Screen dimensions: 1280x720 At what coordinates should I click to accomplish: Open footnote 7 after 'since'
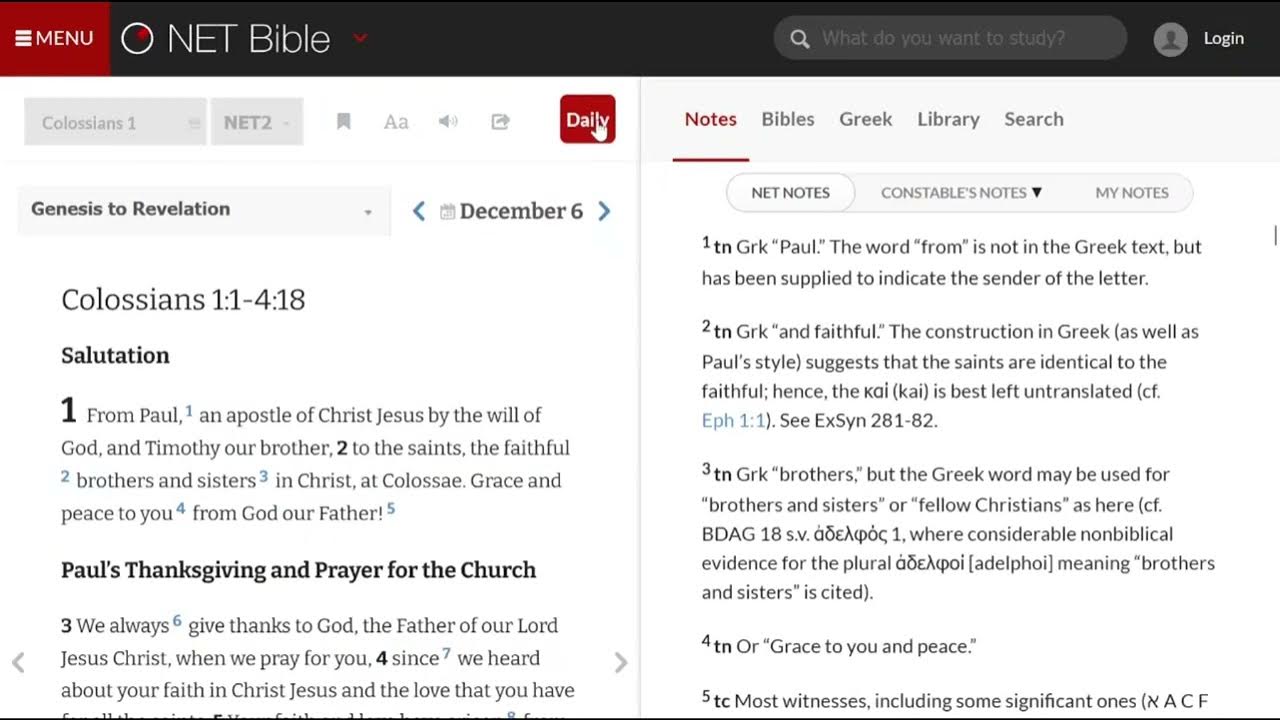click(x=447, y=654)
